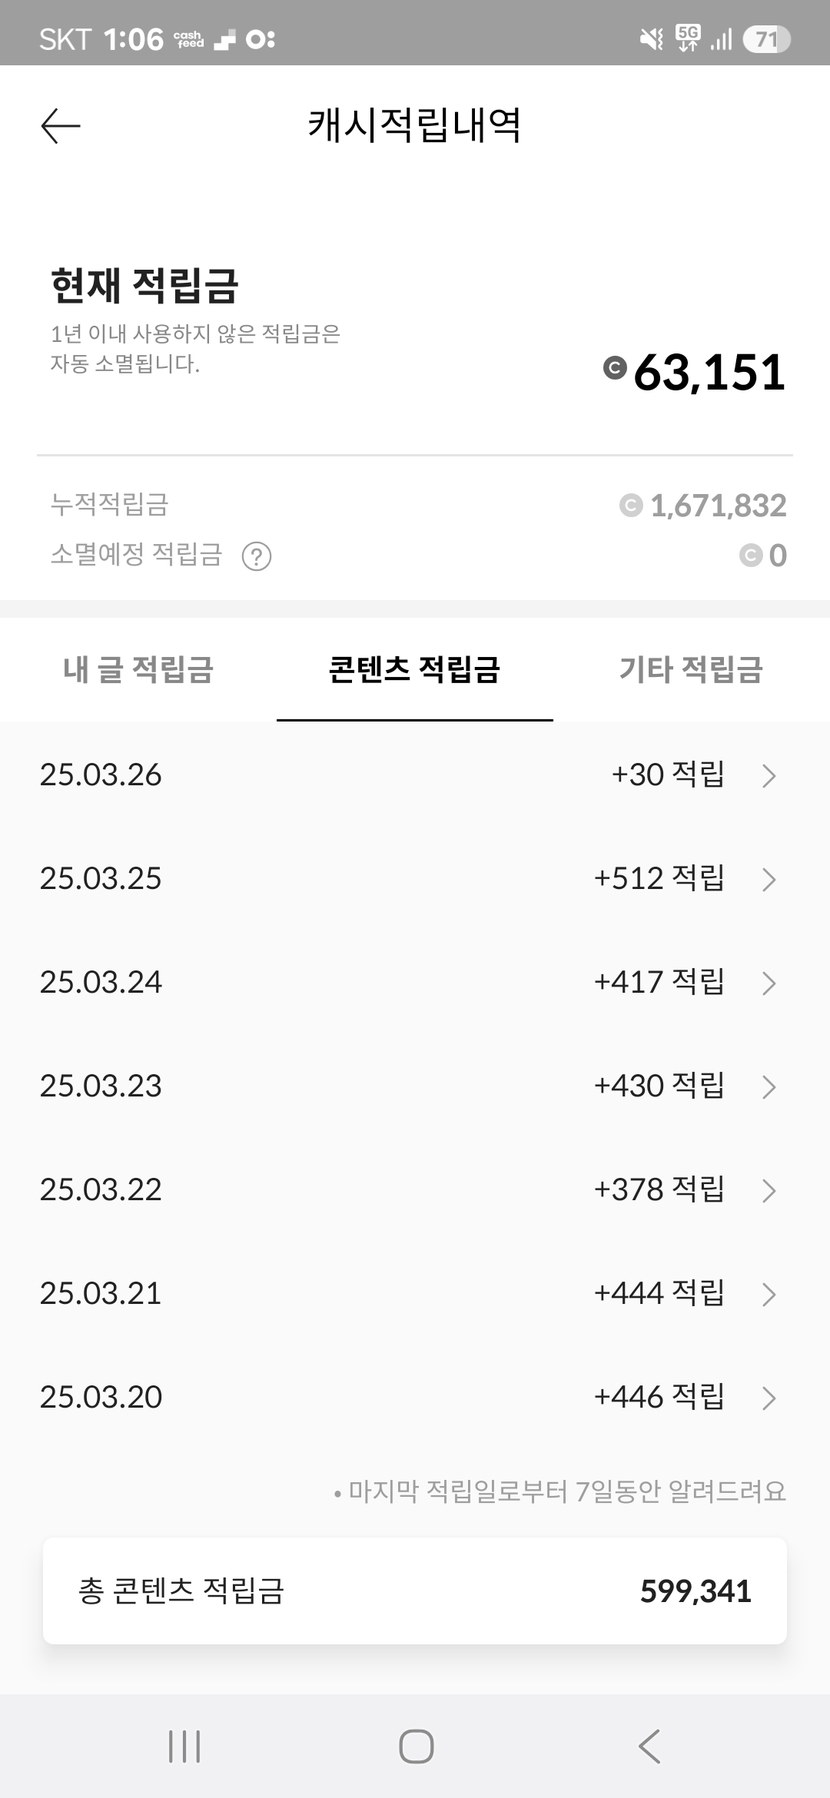Screen dimensions: 830x1798
Task: Select the 콘텐츠 적립금 tab
Action: 414,669
